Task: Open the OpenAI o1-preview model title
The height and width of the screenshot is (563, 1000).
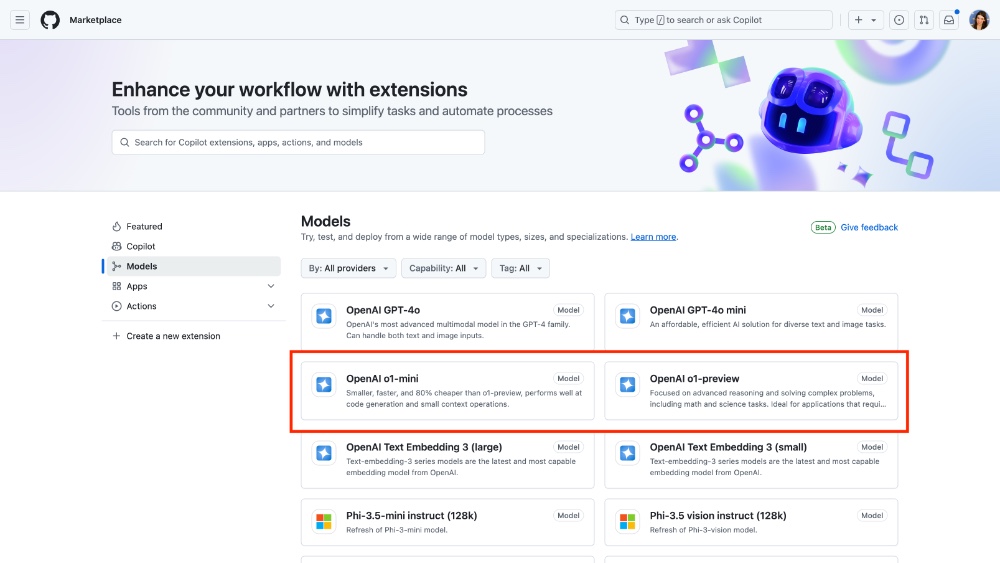Action: pyautogui.click(x=694, y=379)
